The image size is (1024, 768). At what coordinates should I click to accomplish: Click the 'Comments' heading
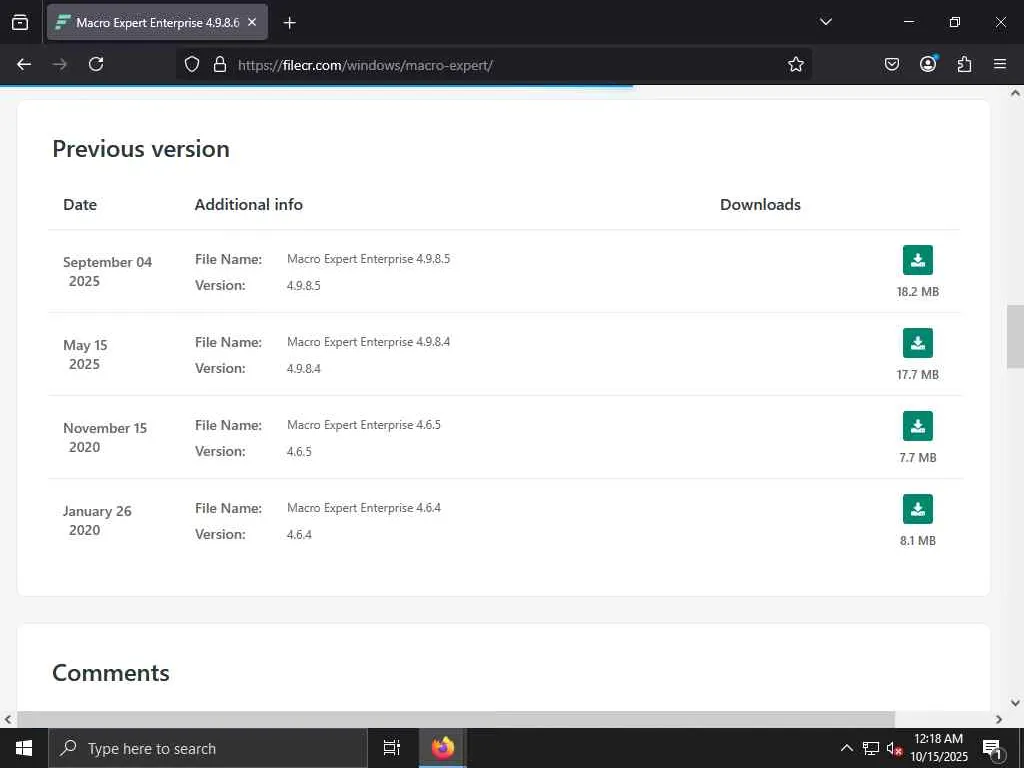111,673
